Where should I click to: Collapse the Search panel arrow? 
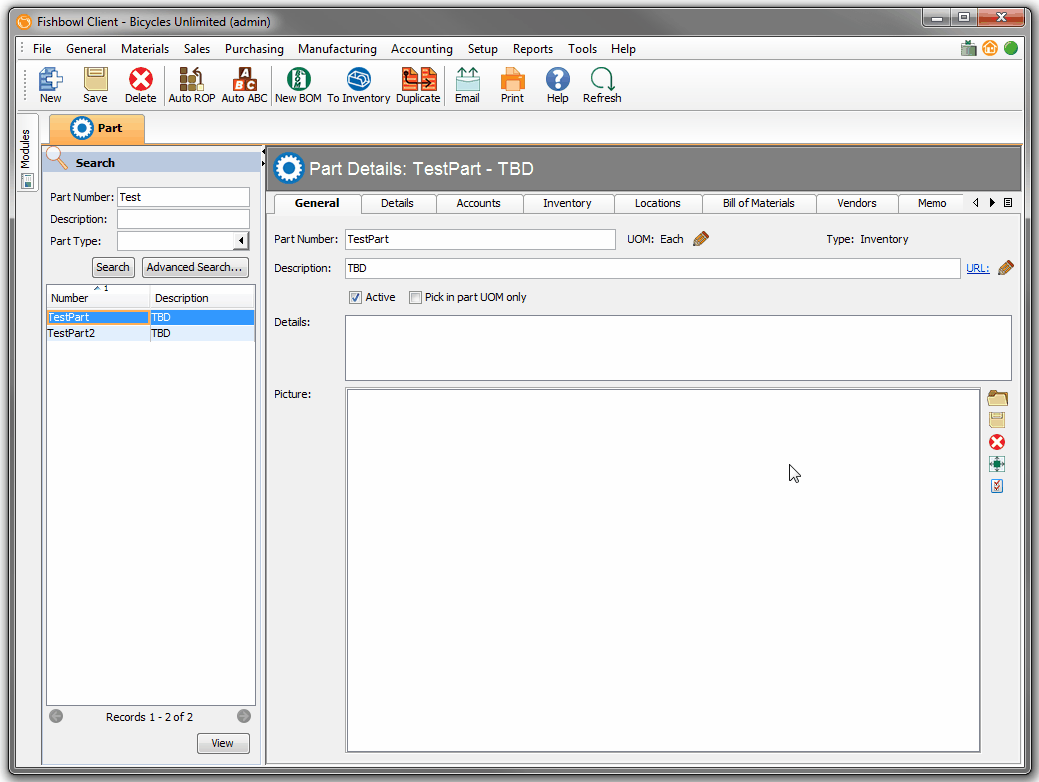pos(263,152)
